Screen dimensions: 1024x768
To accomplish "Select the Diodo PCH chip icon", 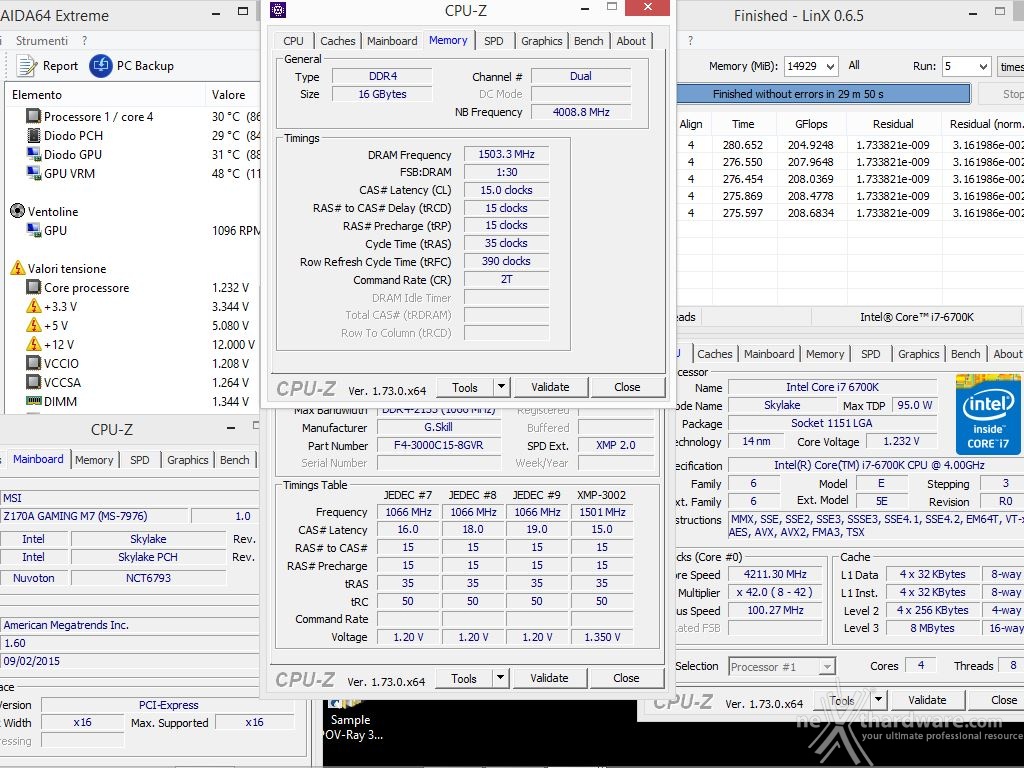I will pos(33,135).
